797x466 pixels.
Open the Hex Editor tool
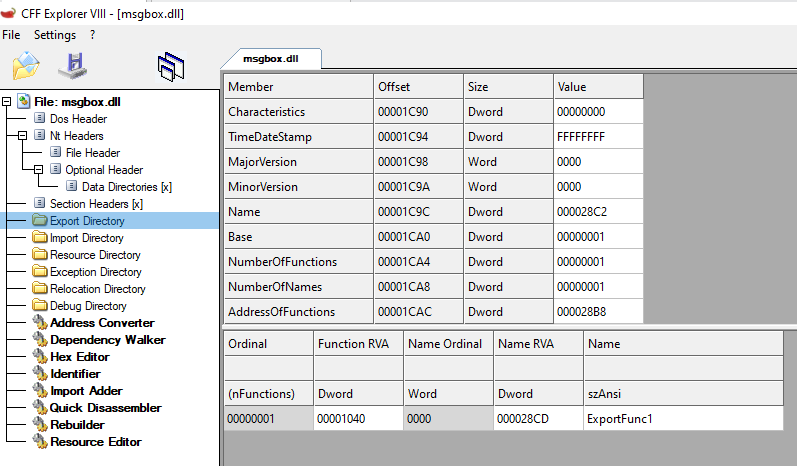pos(80,357)
